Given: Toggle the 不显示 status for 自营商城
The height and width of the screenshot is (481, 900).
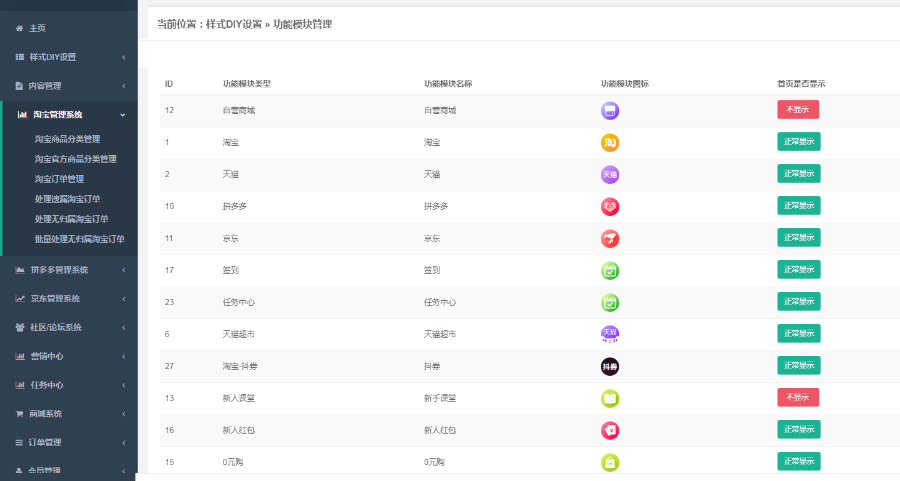Looking at the screenshot, I should tap(797, 110).
